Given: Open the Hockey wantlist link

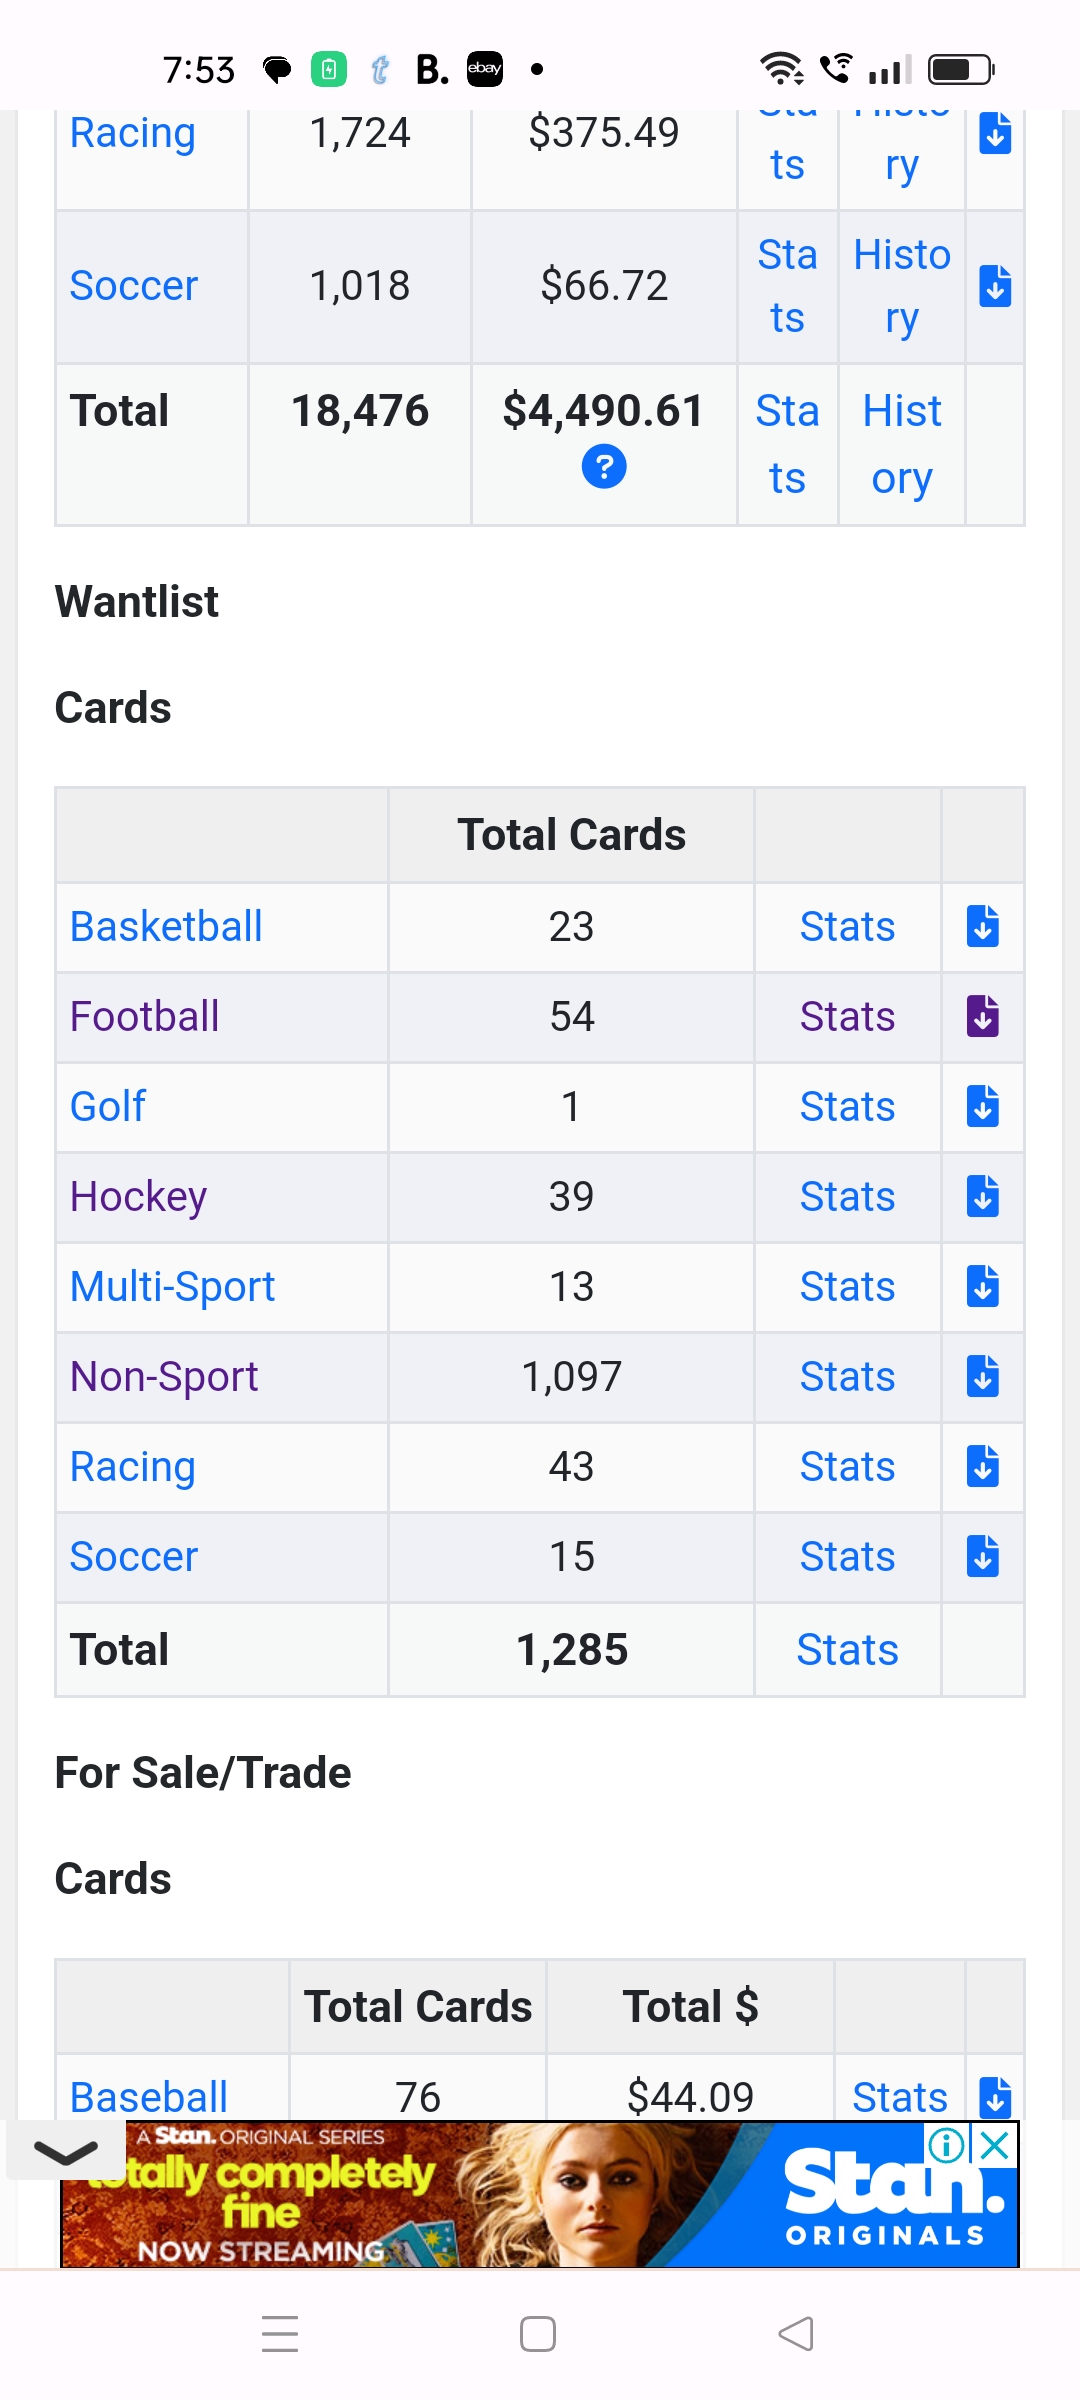Looking at the screenshot, I should pos(138,1196).
